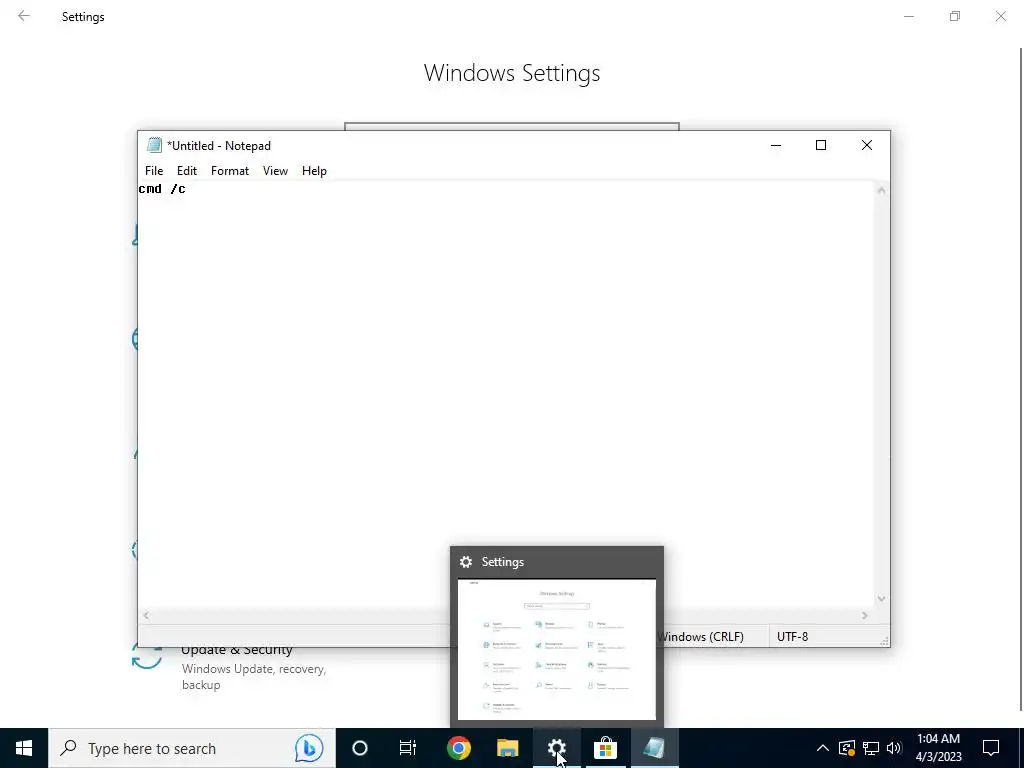Maximize the Notepad window
This screenshot has height=768, width=1024.
click(x=821, y=145)
